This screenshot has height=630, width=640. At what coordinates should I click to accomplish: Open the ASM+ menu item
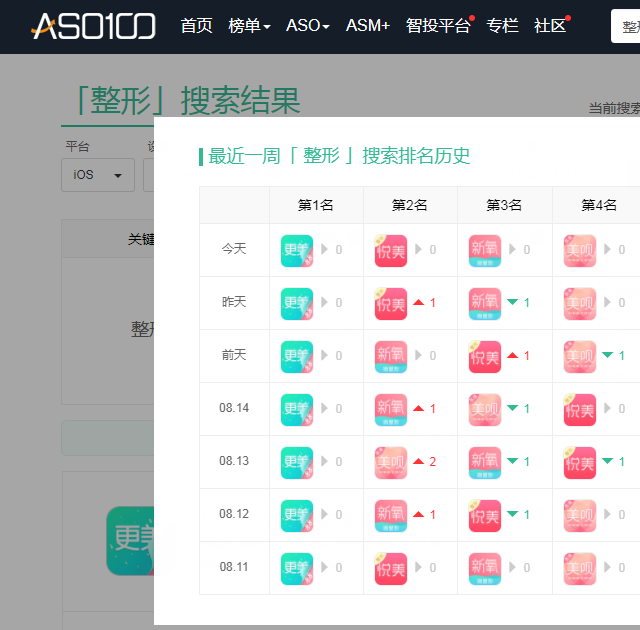click(x=367, y=26)
